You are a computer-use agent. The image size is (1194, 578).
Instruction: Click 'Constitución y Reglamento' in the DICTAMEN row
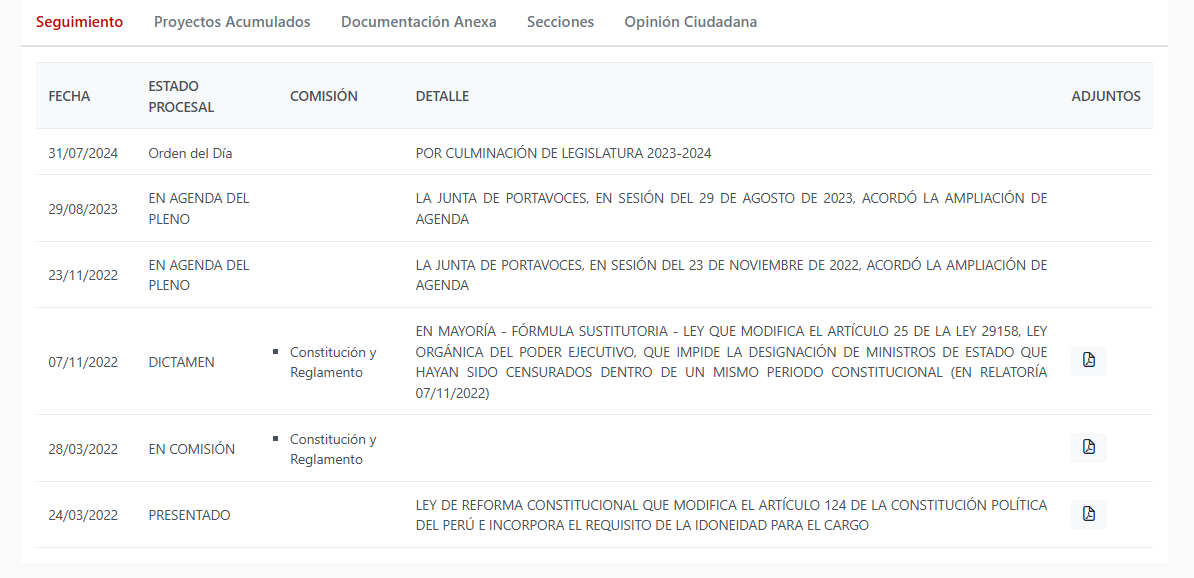click(333, 362)
